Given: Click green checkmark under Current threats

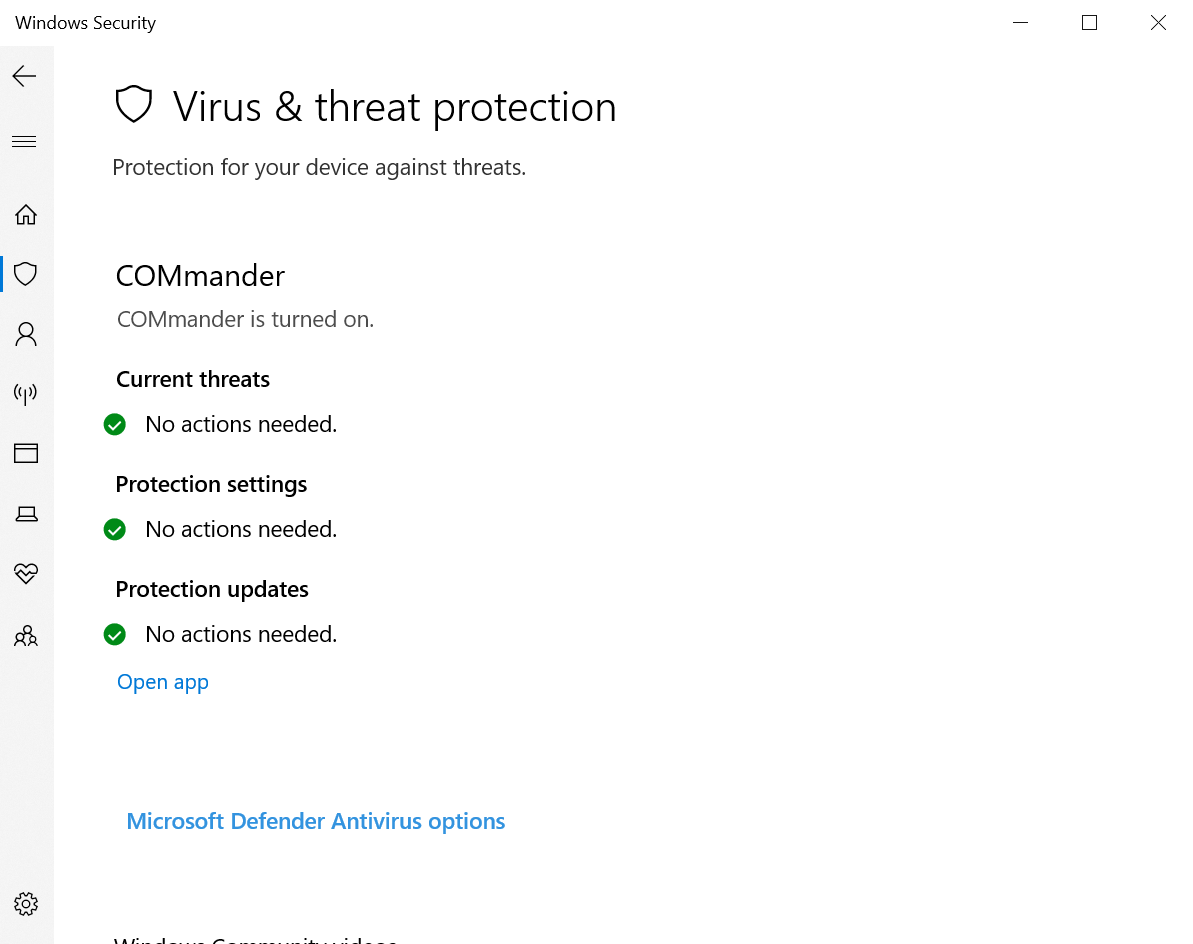Looking at the screenshot, I should point(115,424).
